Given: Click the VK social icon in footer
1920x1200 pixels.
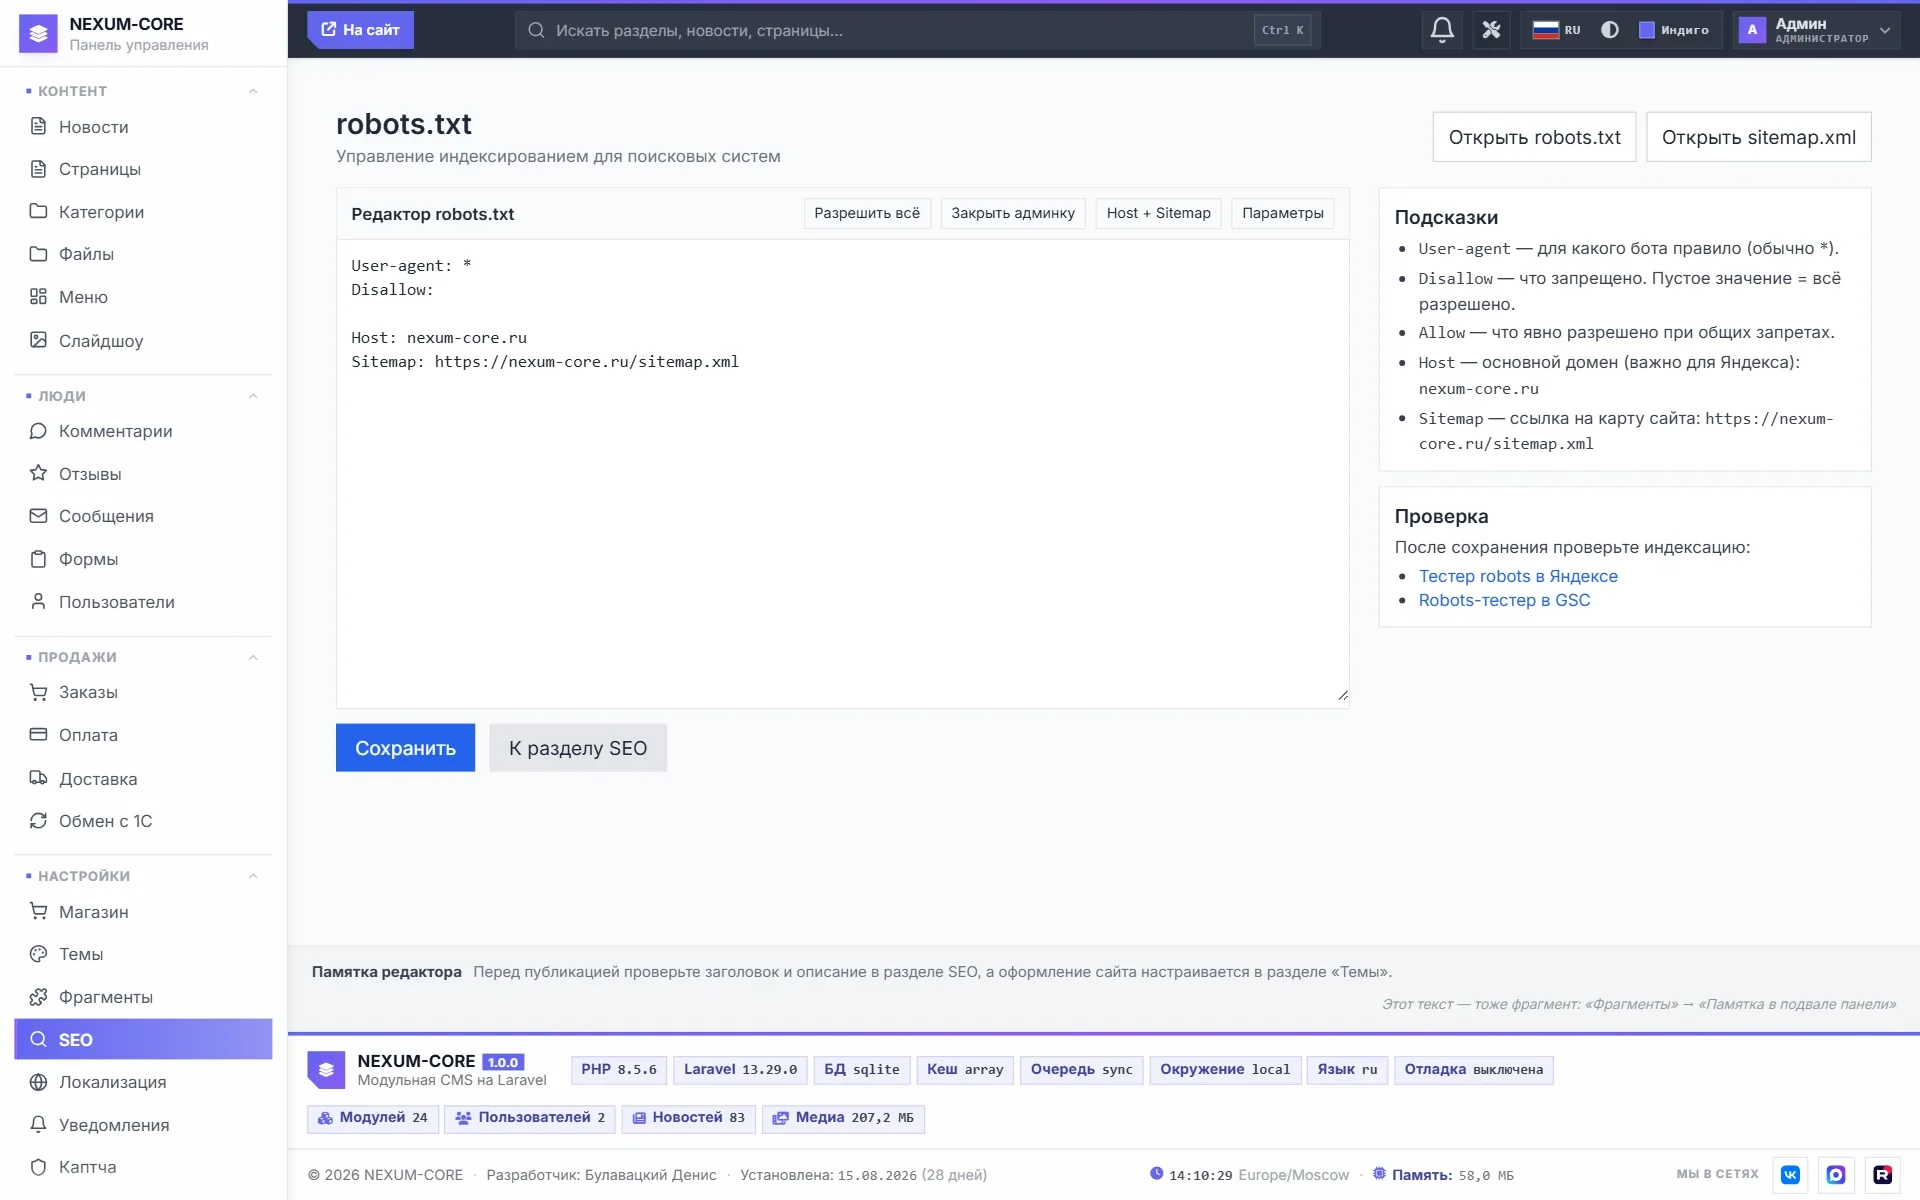Looking at the screenshot, I should tap(1790, 1175).
